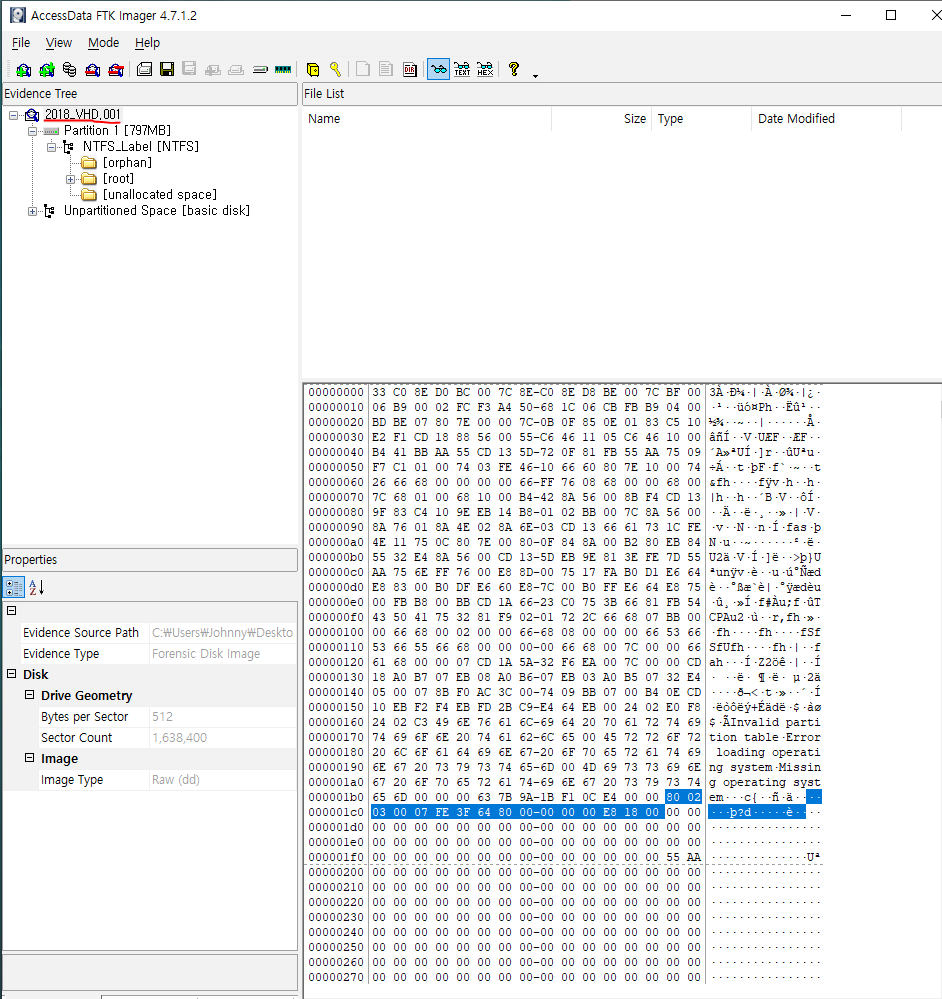Screen dimensions: 942x999
Task: Click the grayed Export File Hash List icon
Action: click(x=386, y=69)
